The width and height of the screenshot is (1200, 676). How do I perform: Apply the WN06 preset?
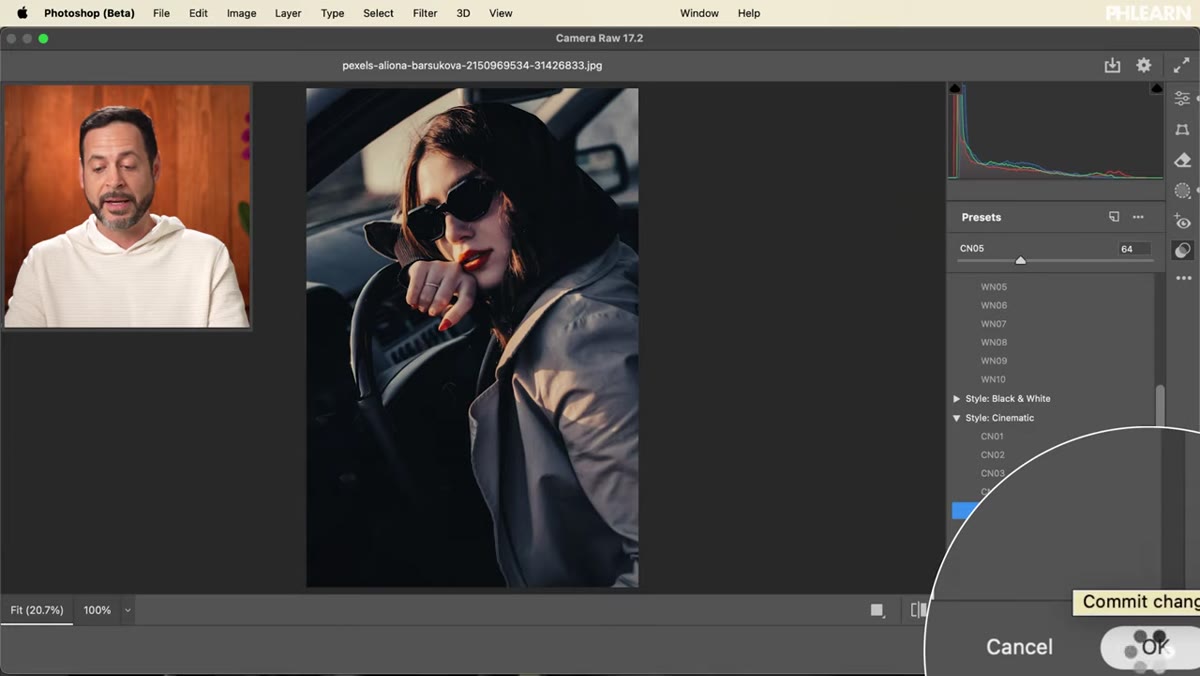click(993, 305)
